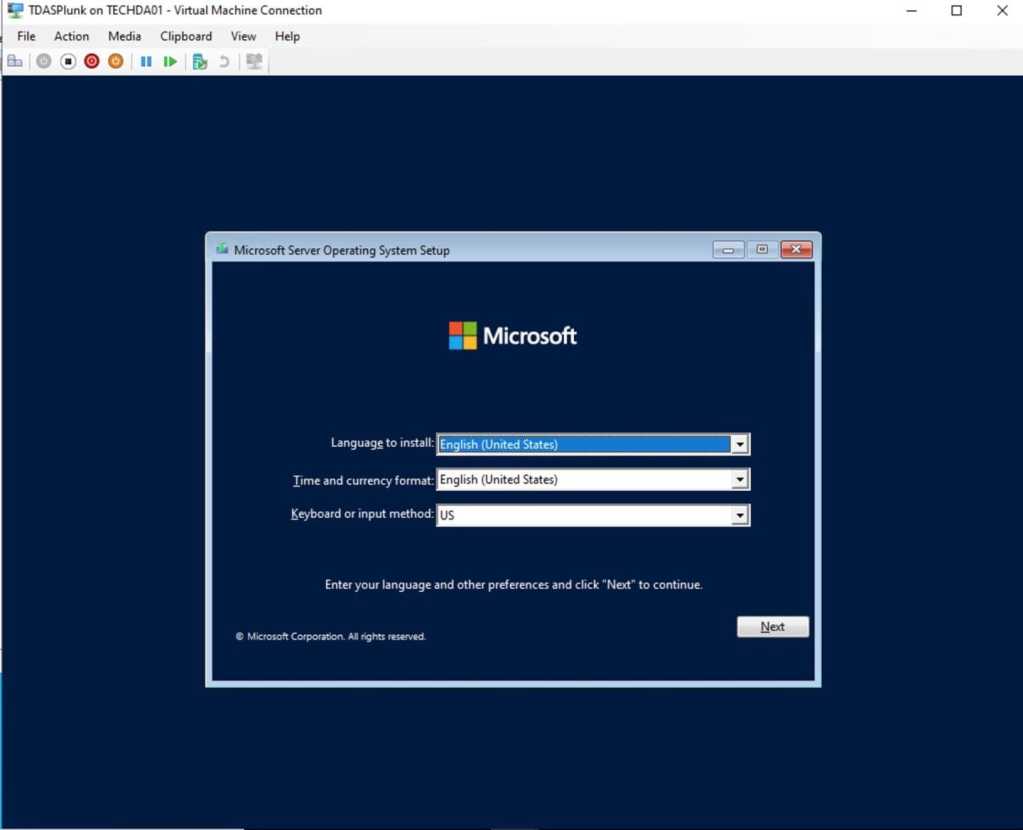Image resolution: width=1023 pixels, height=830 pixels.
Task: Reset the VM using the green arrow icon
Action: (170, 61)
